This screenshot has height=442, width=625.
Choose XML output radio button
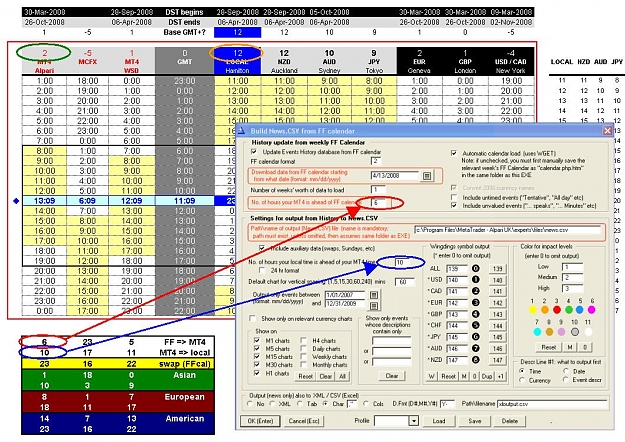(x=273, y=404)
